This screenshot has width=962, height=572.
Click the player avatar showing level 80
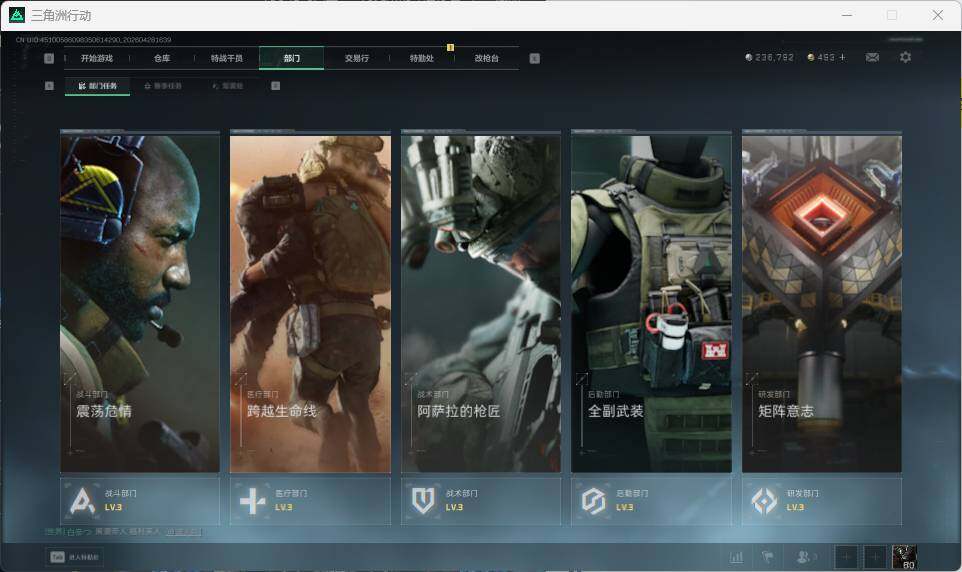pos(904,557)
